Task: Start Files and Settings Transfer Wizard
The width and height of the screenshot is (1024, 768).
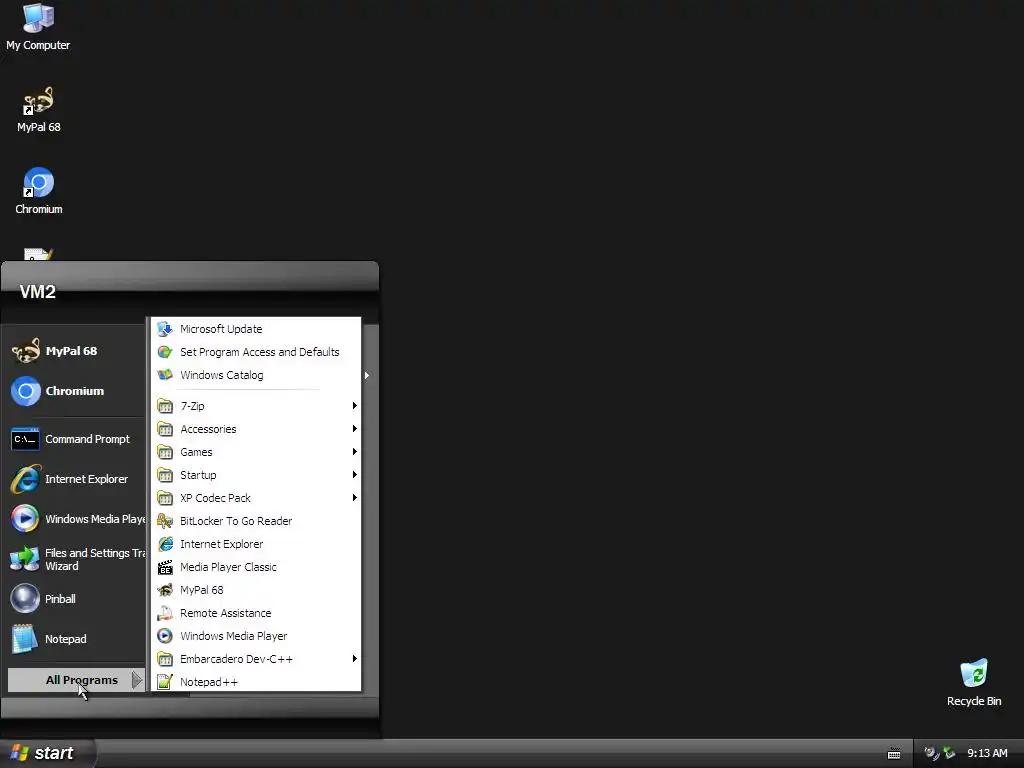Action: (x=76, y=559)
